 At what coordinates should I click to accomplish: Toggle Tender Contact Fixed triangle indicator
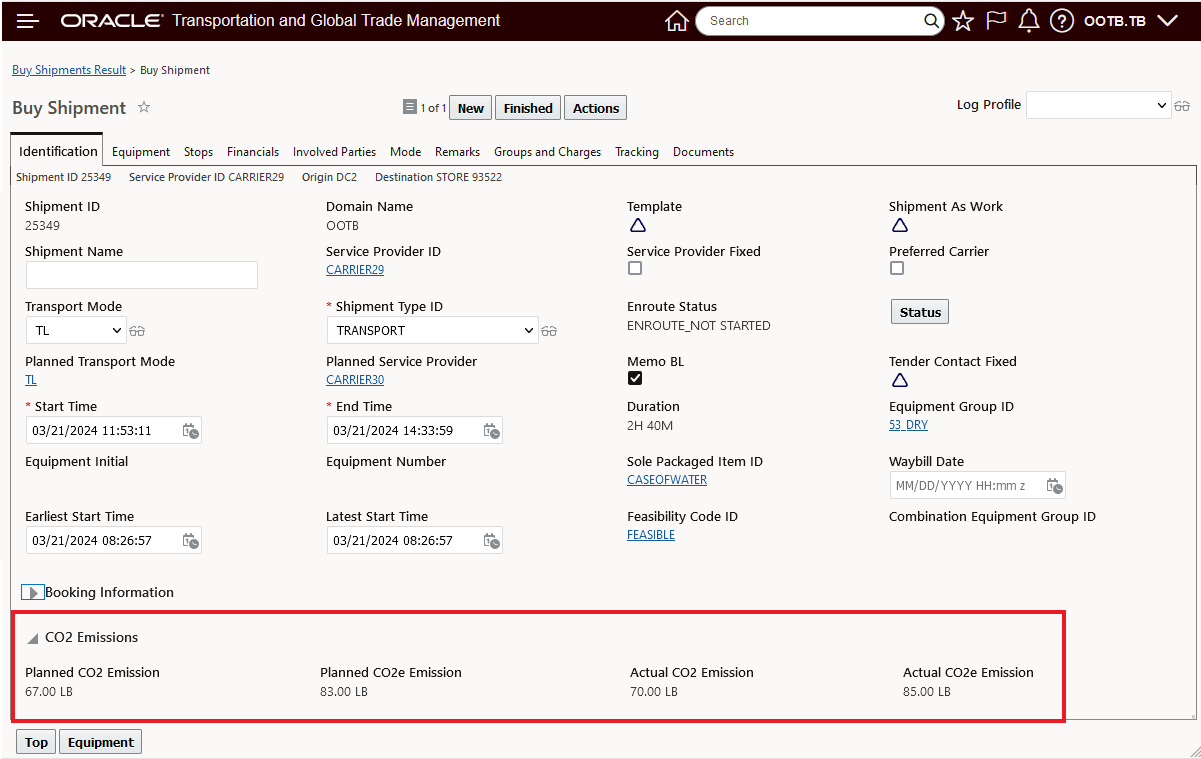(900, 380)
